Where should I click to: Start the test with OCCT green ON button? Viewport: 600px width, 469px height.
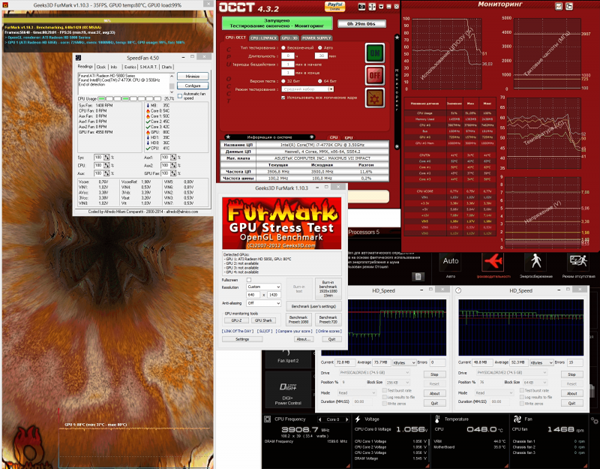[x=375, y=53]
